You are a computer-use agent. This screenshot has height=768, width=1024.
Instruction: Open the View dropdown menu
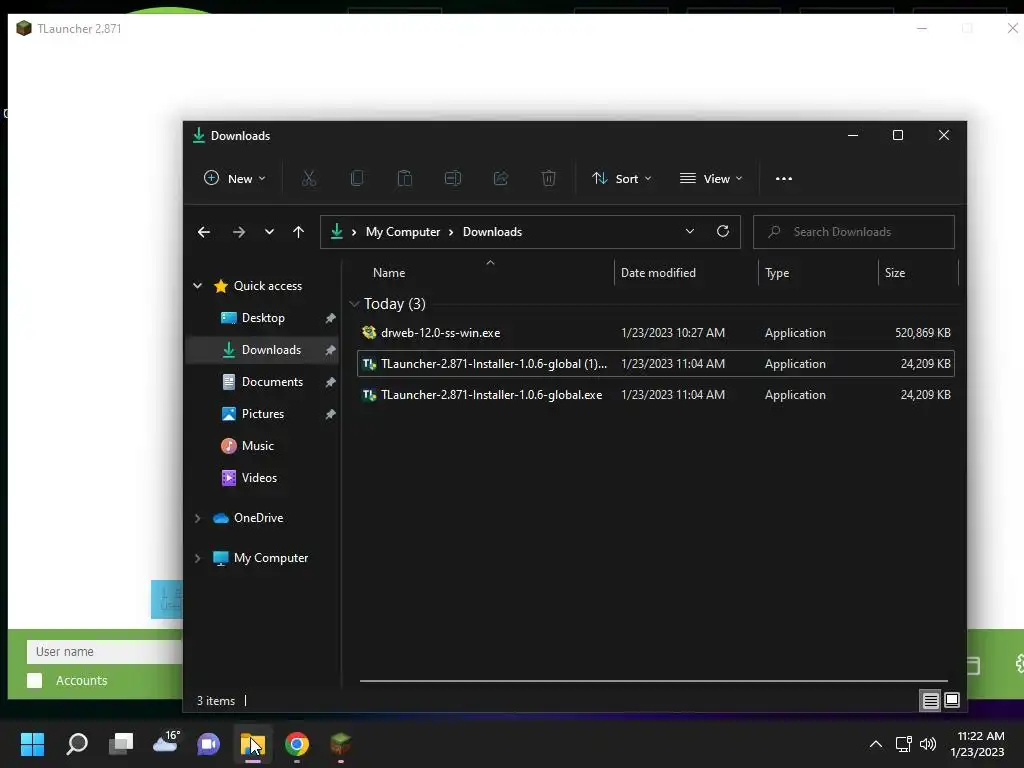tap(711, 178)
